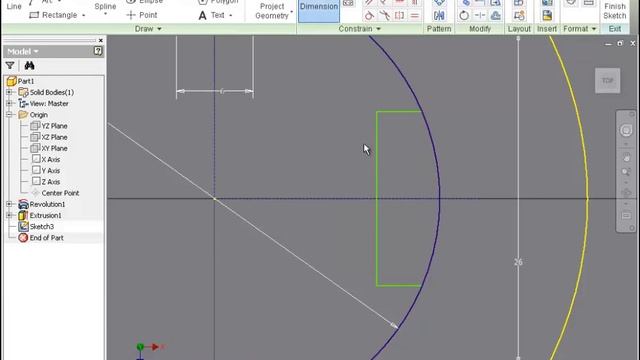Click the Pan tool in navigation bar

click(626, 158)
